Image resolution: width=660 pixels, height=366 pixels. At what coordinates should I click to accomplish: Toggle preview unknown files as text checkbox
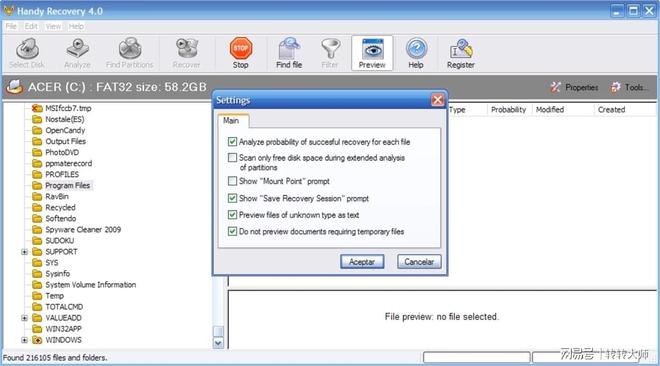(232, 215)
